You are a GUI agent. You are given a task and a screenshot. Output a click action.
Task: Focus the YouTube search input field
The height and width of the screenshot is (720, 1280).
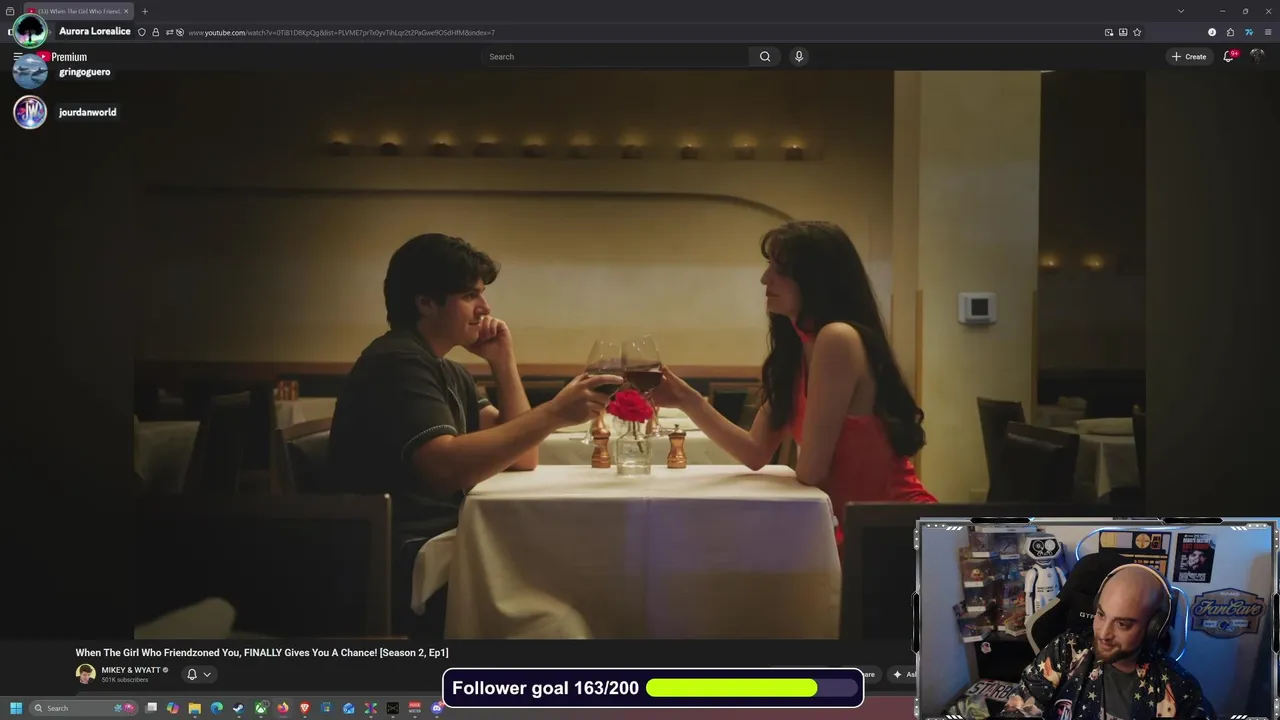click(615, 56)
